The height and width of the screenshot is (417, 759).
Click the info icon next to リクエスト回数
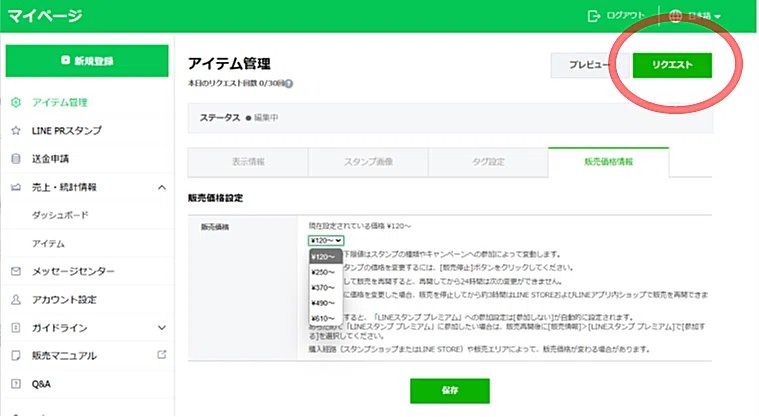(x=288, y=83)
